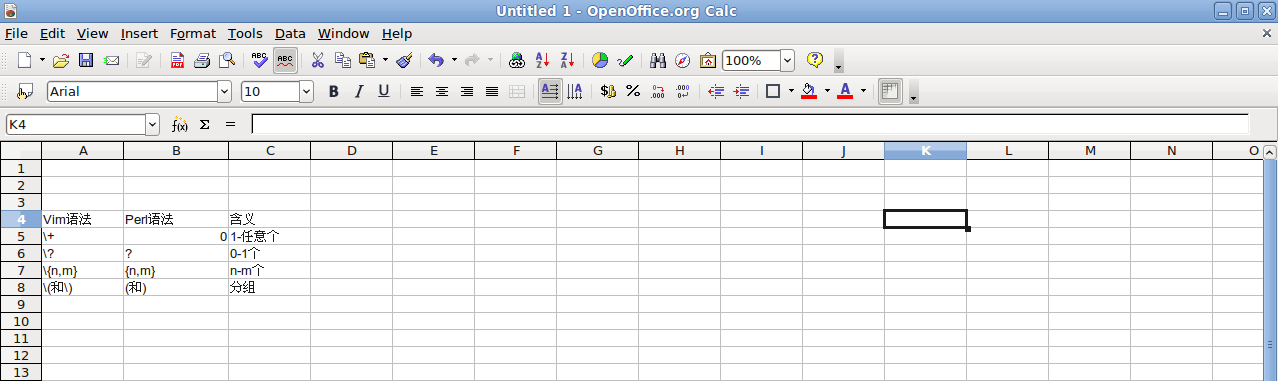Copy selection to clipboard

tap(343, 60)
